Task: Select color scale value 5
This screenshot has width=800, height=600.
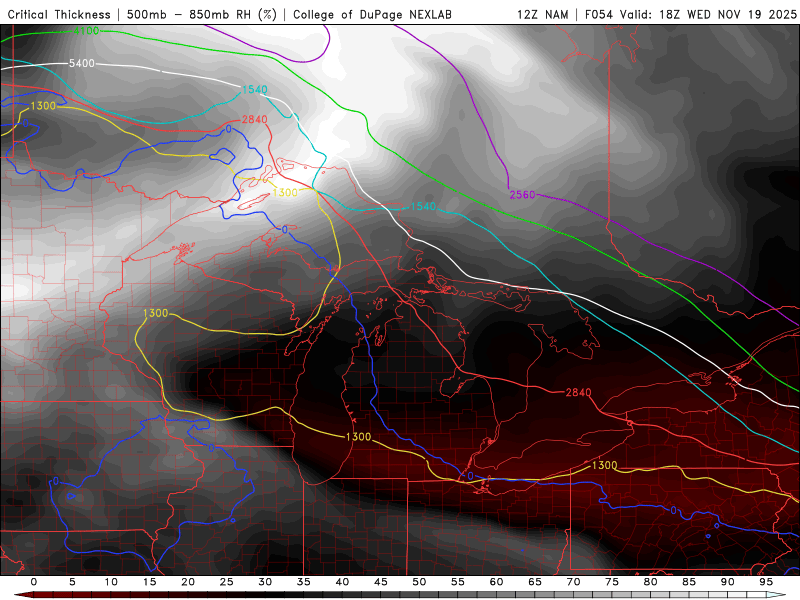Action: coord(72,582)
